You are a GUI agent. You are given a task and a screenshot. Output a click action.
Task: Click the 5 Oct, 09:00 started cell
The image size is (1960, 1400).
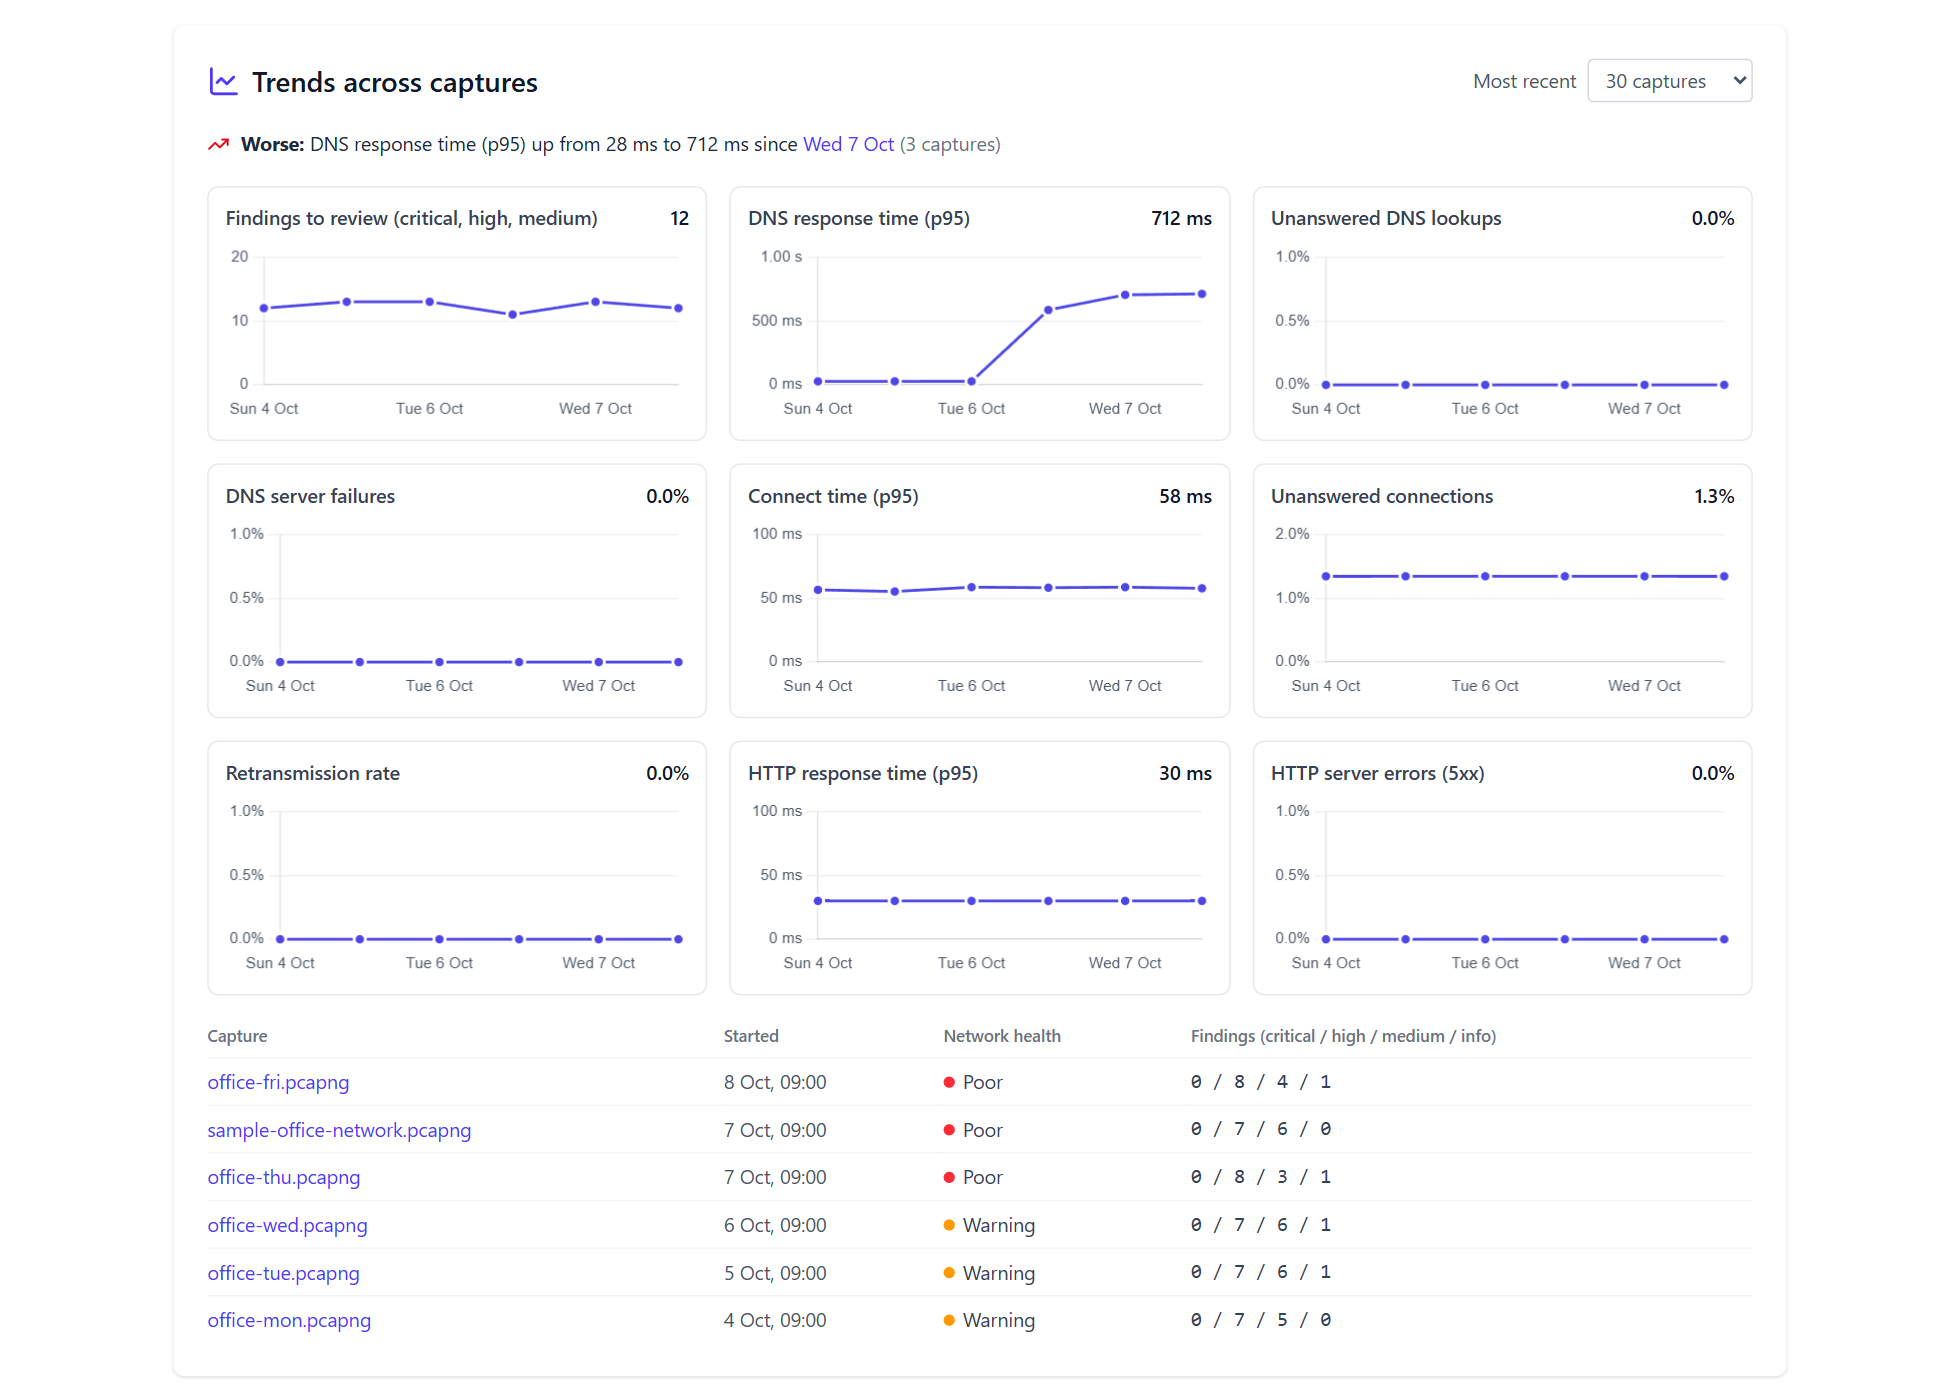775,1273
